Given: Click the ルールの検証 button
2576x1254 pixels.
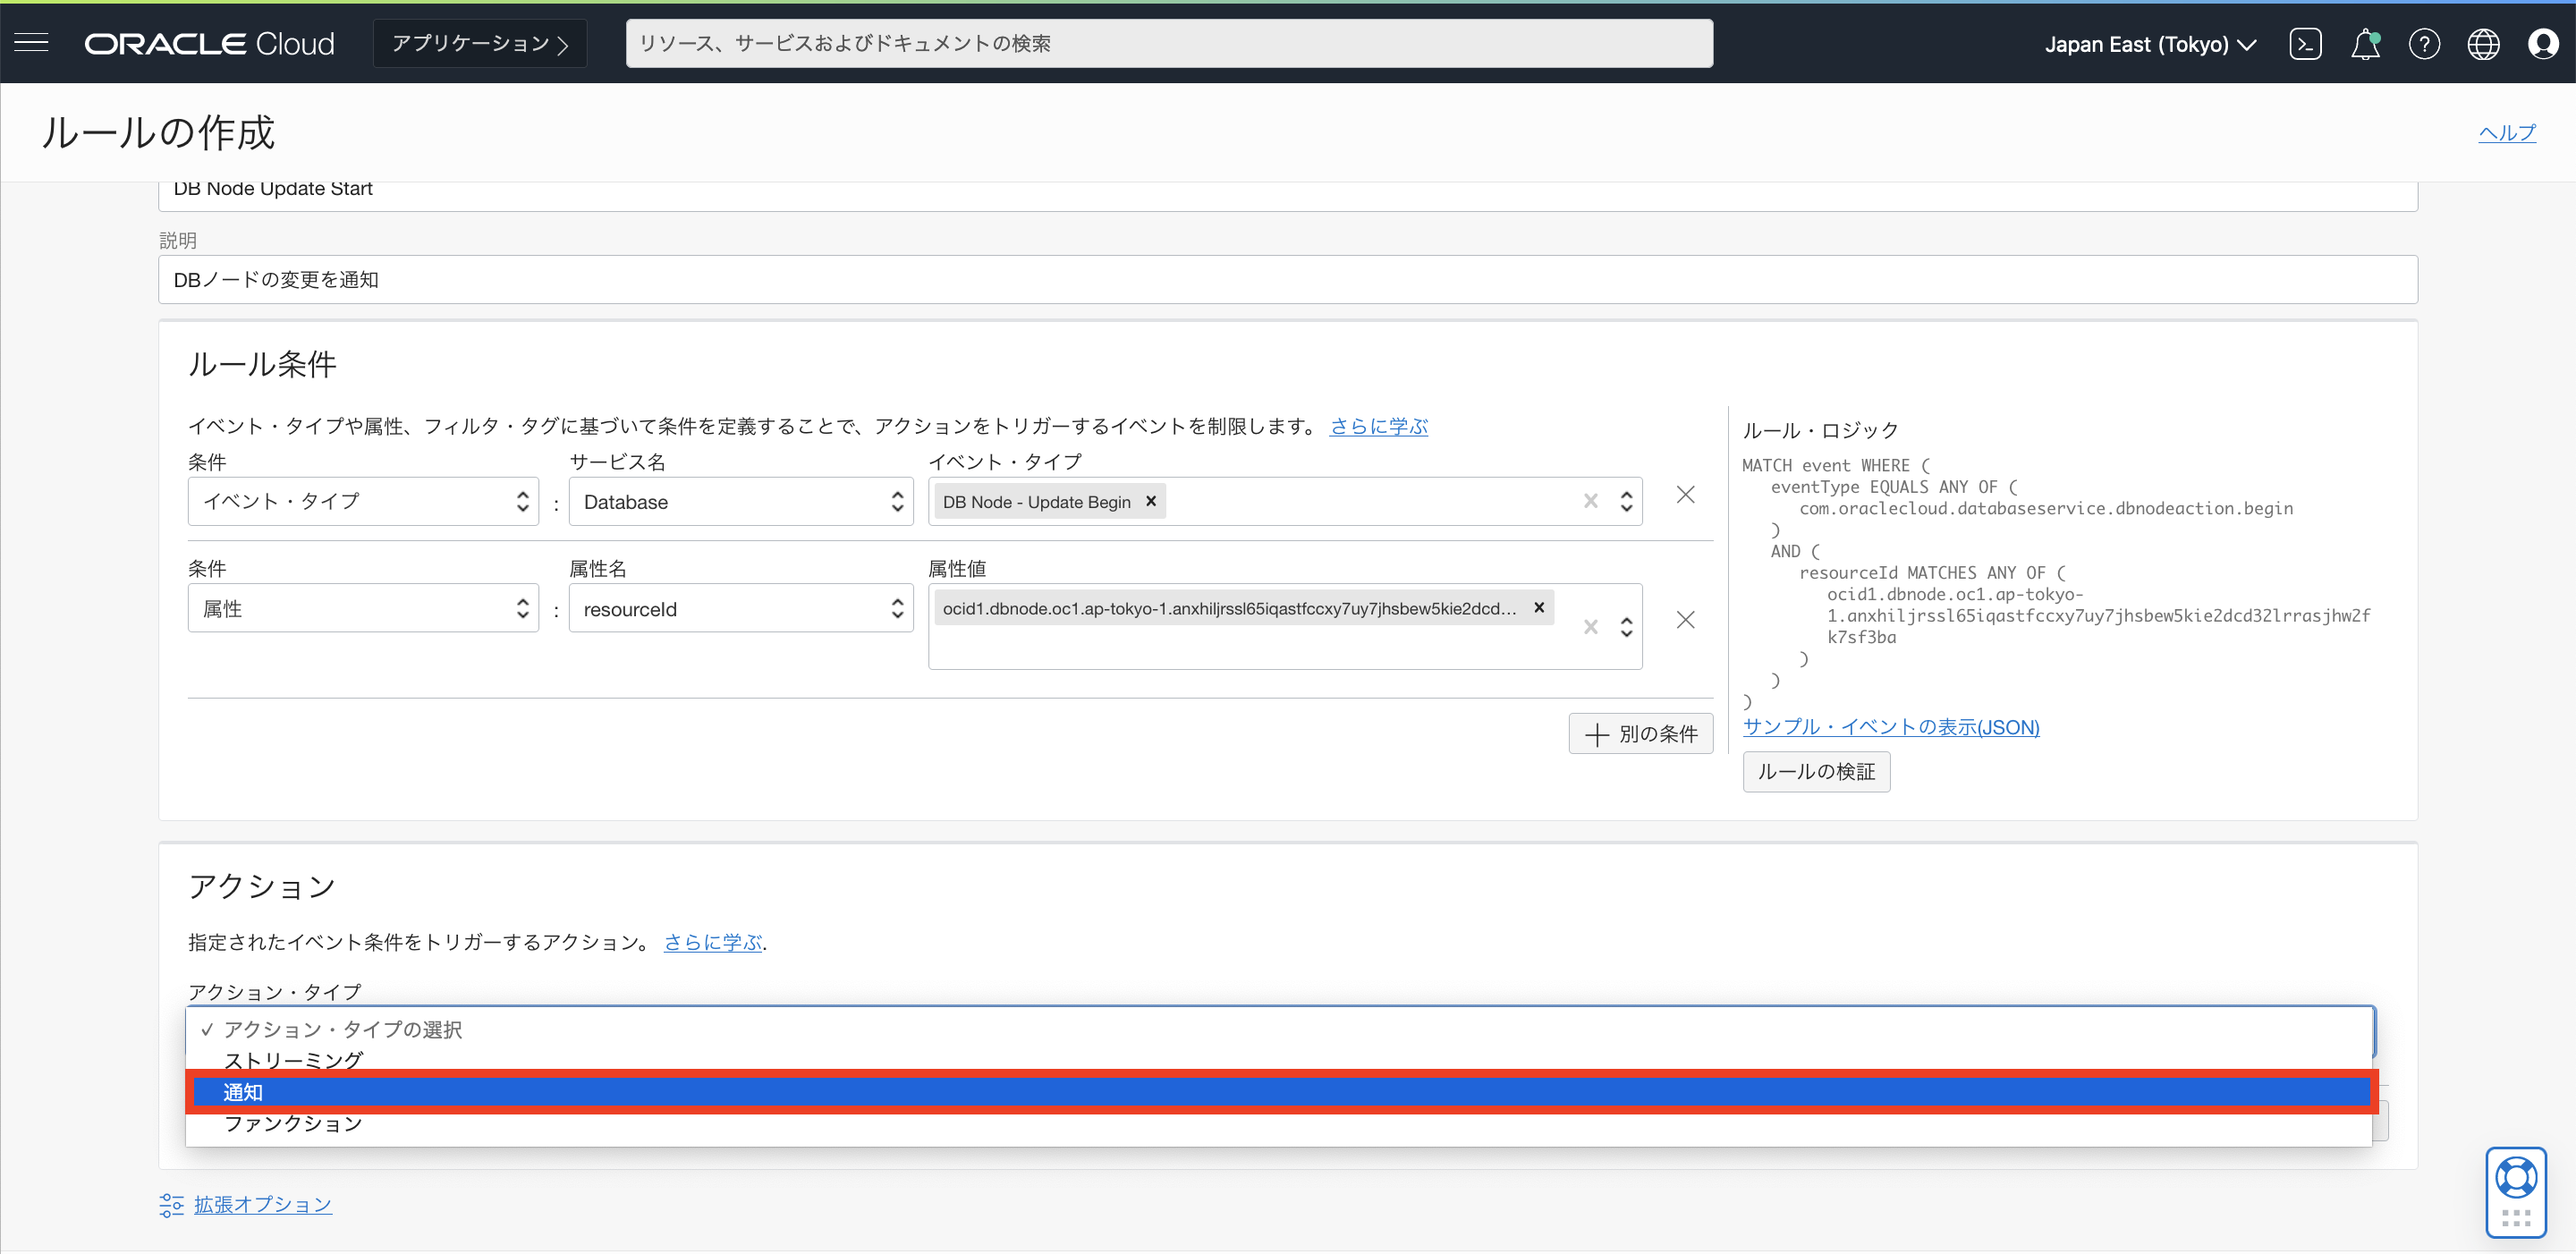Looking at the screenshot, I should click(x=1816, y=771).
